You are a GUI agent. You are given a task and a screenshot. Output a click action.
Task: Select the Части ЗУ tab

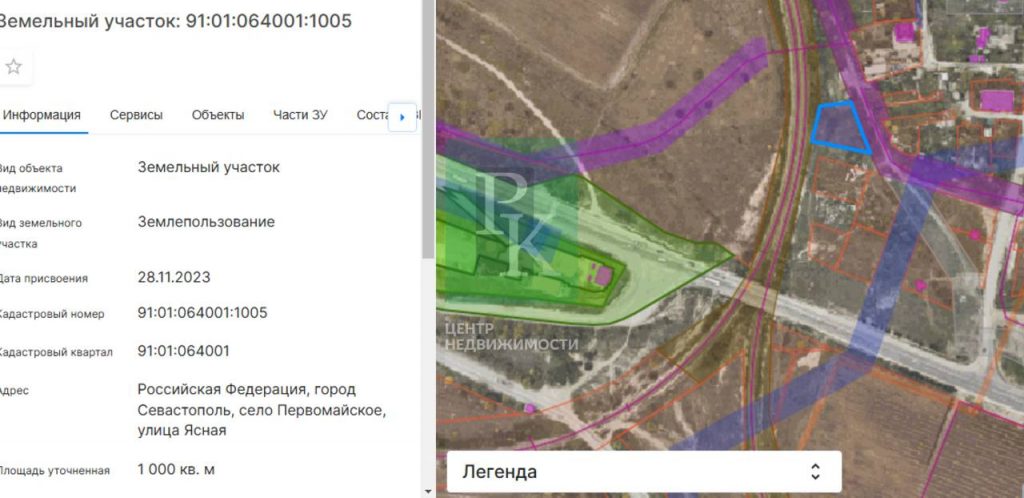(x=300, y=116)
